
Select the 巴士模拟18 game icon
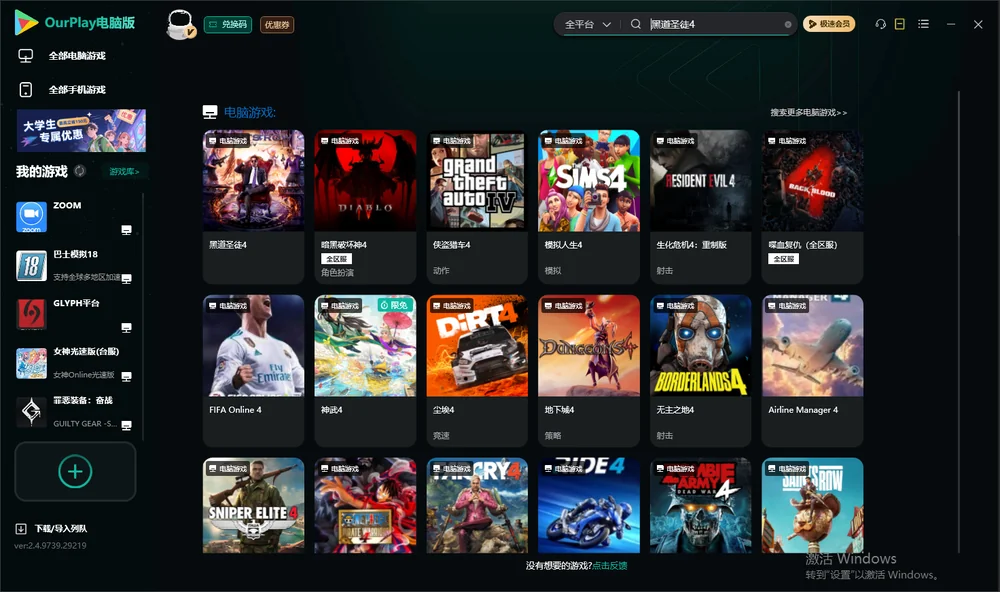coord(31,266)
